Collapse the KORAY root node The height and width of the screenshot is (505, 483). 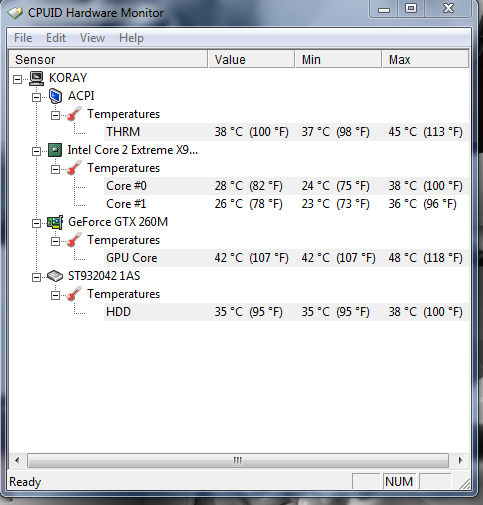click(x=17, y=79)
